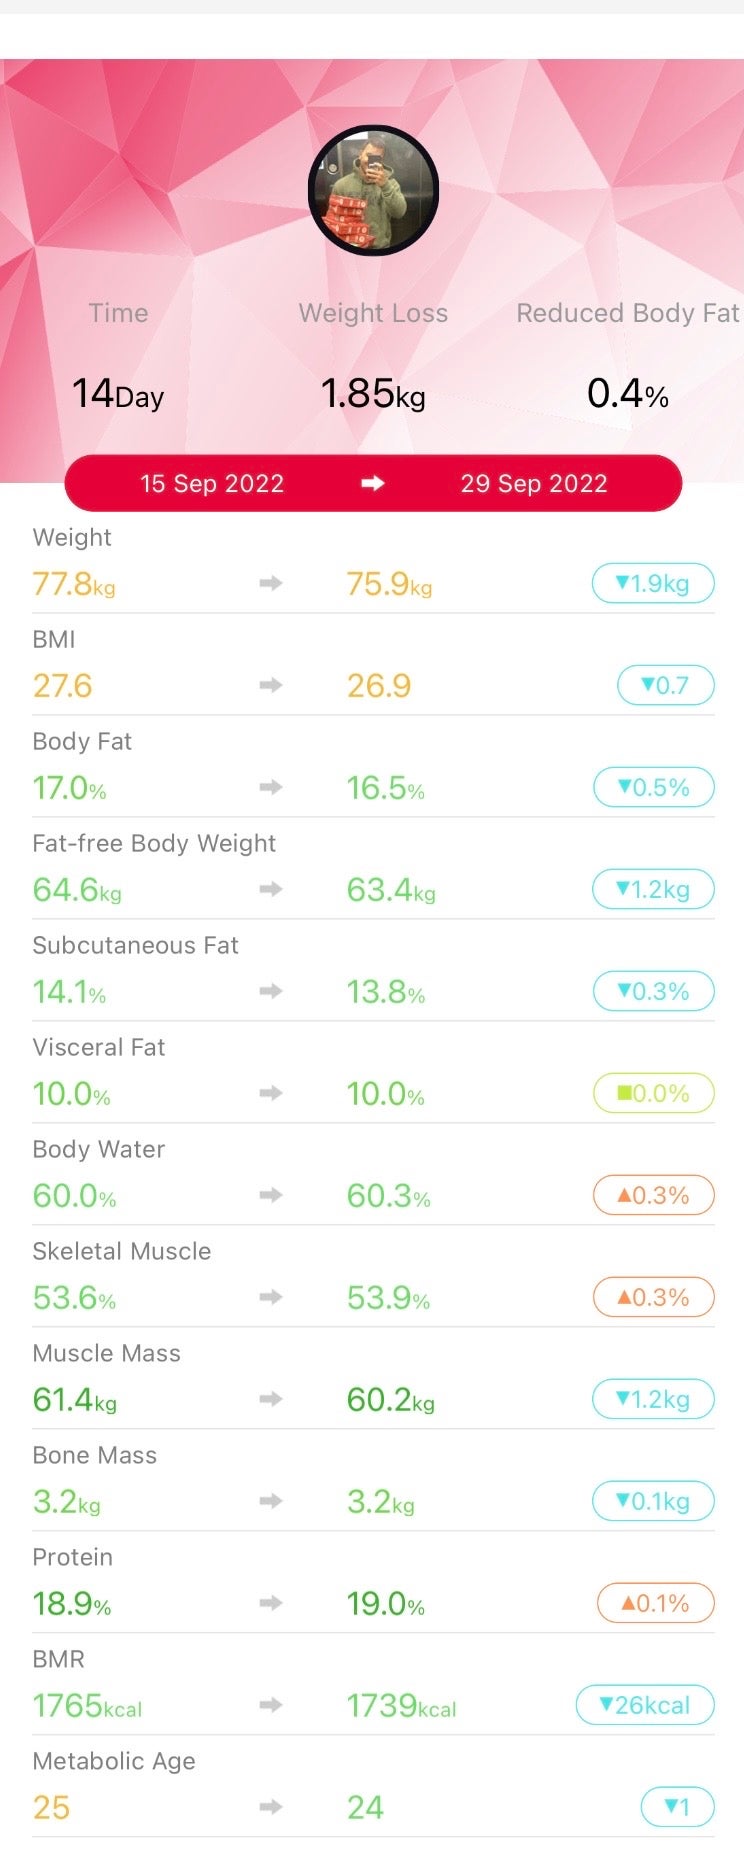Select the 29 Sep 2022 end date
Viewport: 744px width, 1860px height.
click(x=533, y=484)
